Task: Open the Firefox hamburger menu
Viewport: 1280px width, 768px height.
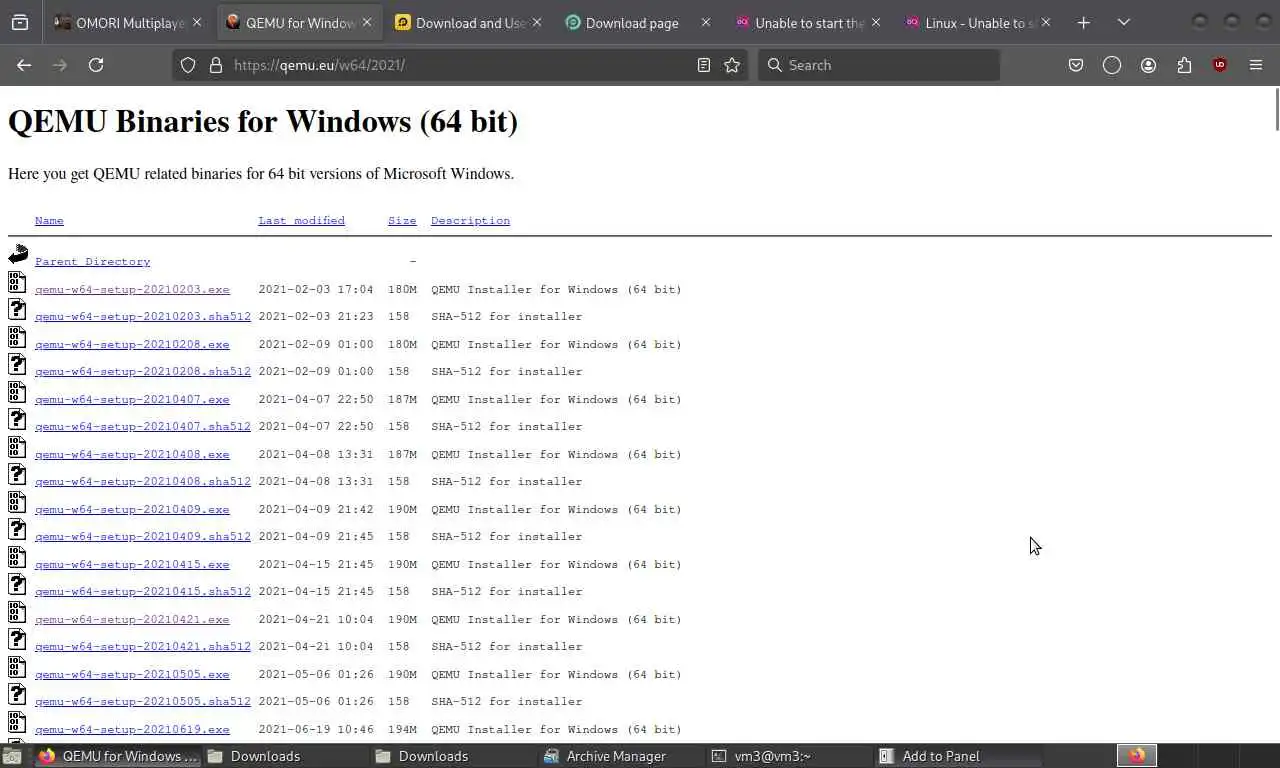Action: (x=1256, y=65)
